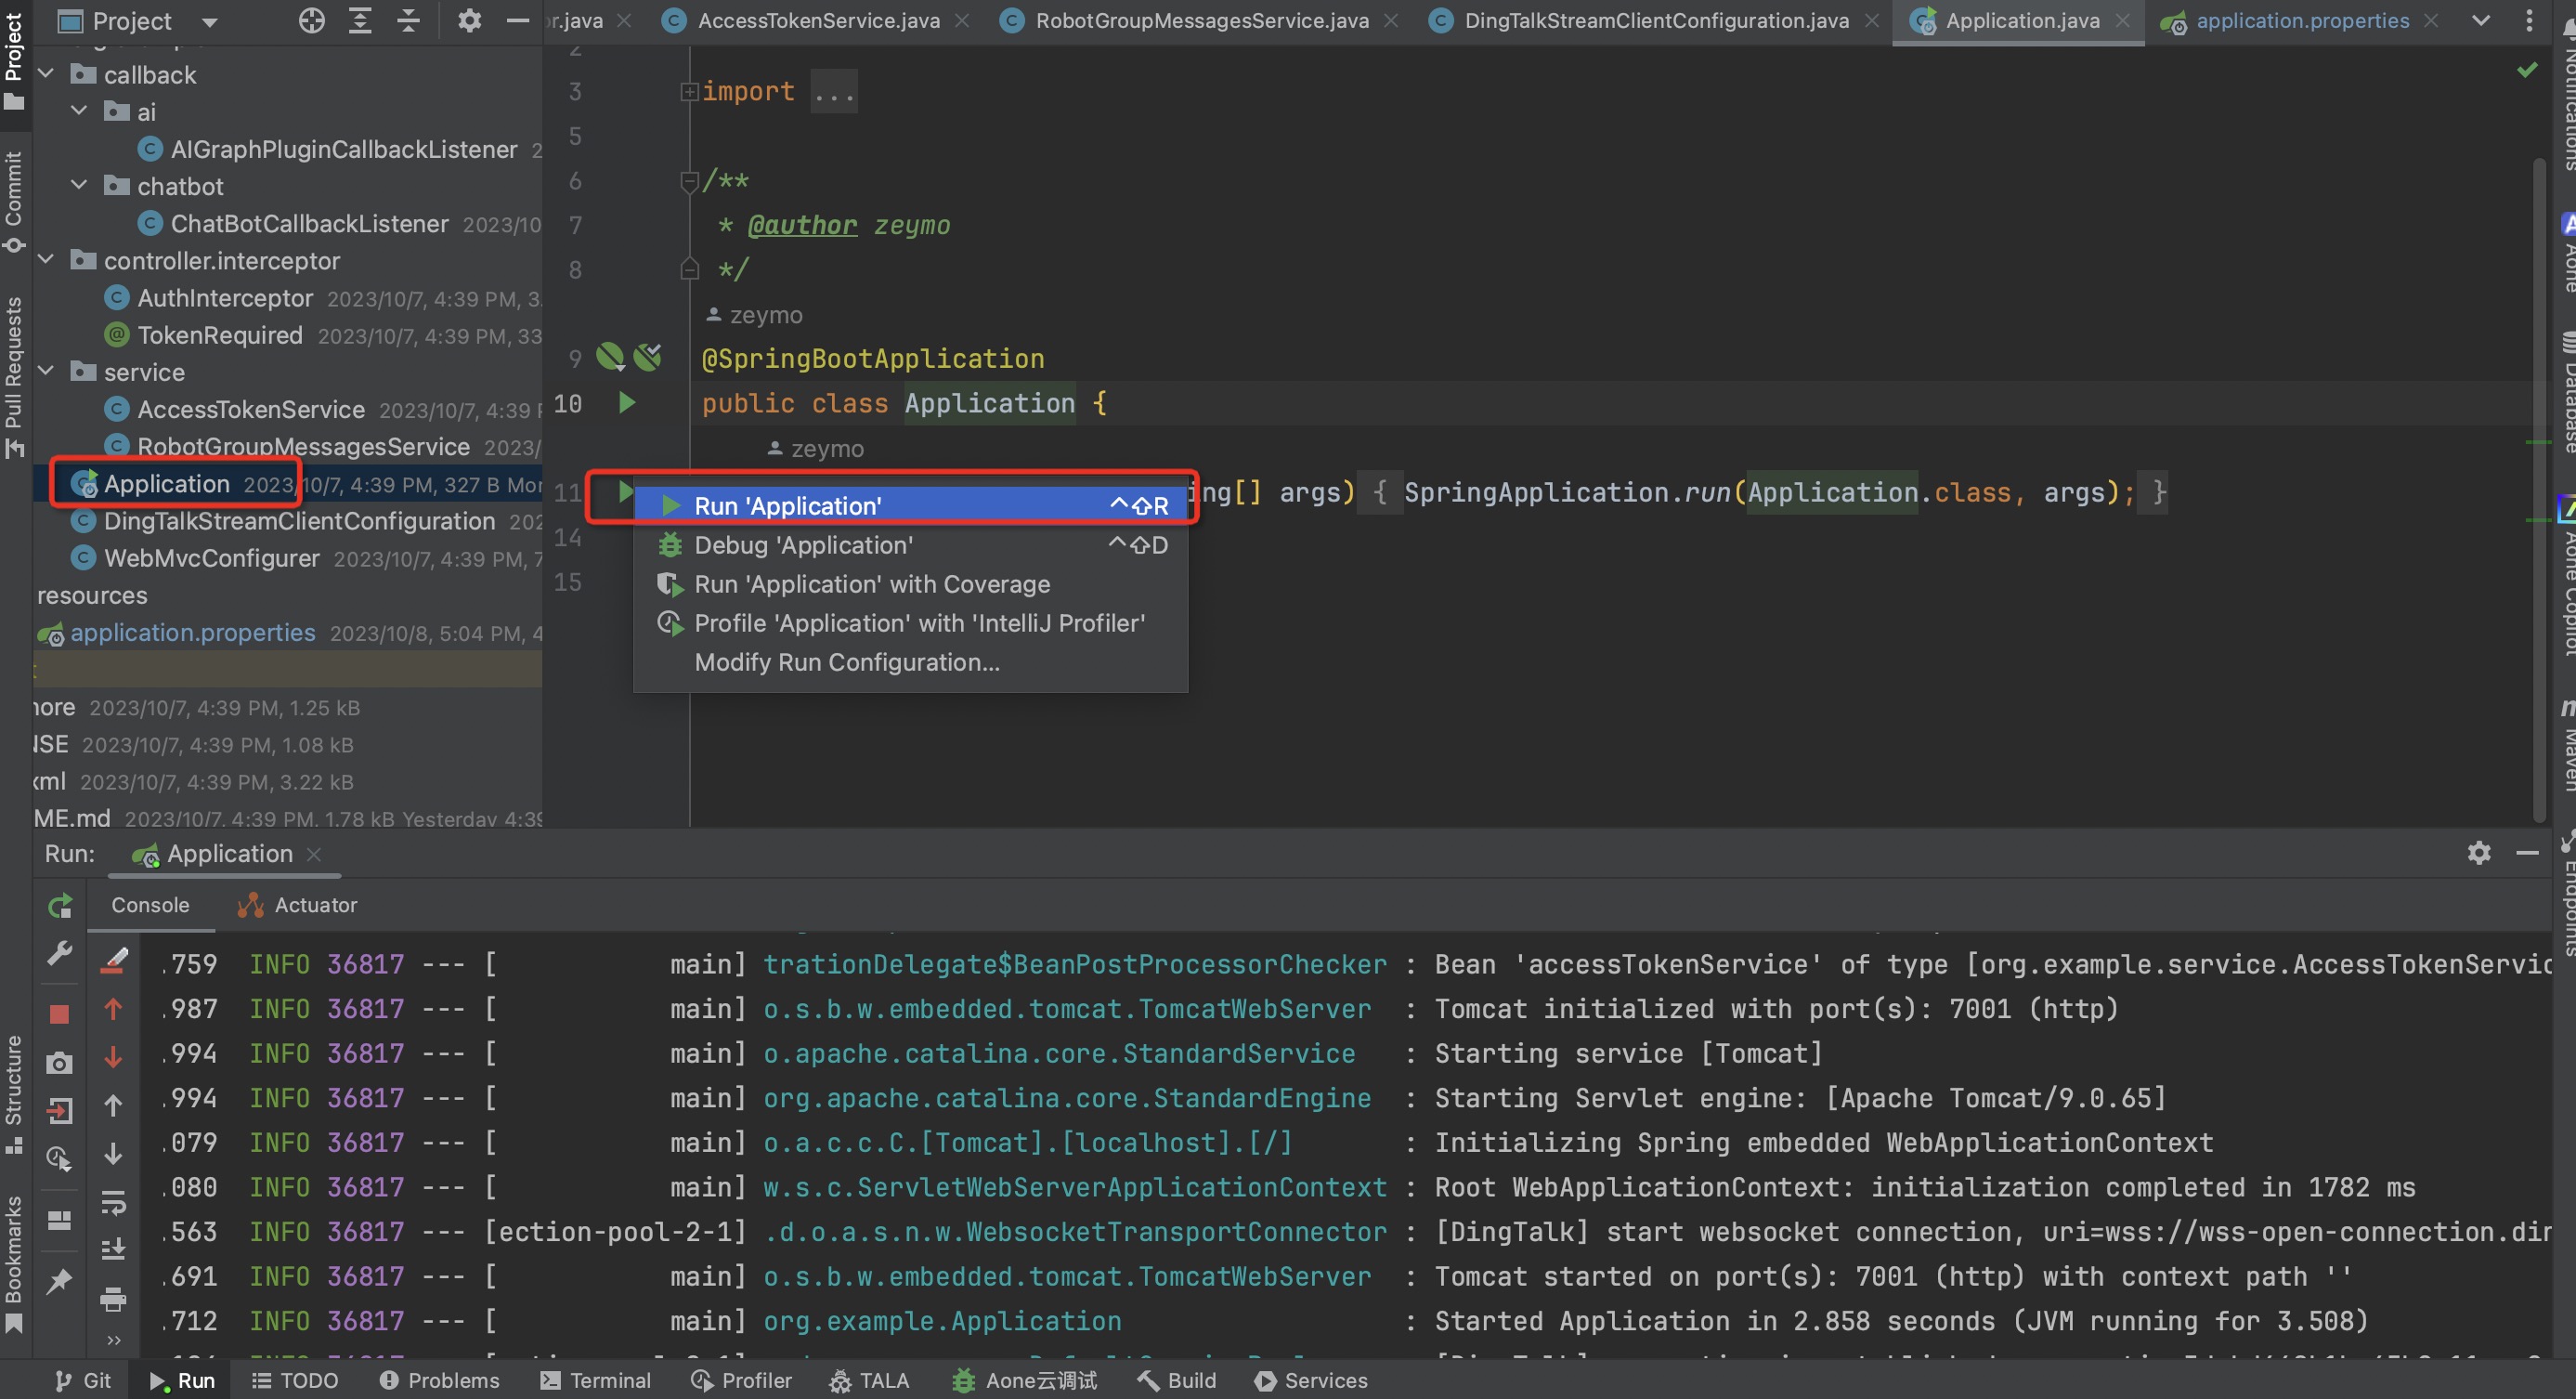The image size is (2576, 1399).
Task: Click the Rerun Application icon
Action: point(60,906)
